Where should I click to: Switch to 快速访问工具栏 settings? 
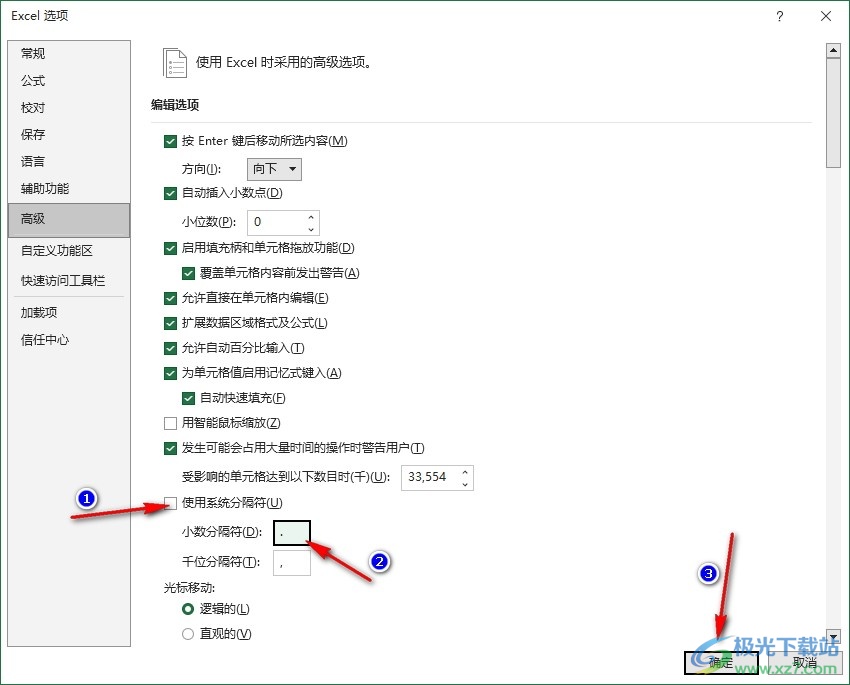click(69, 281)
